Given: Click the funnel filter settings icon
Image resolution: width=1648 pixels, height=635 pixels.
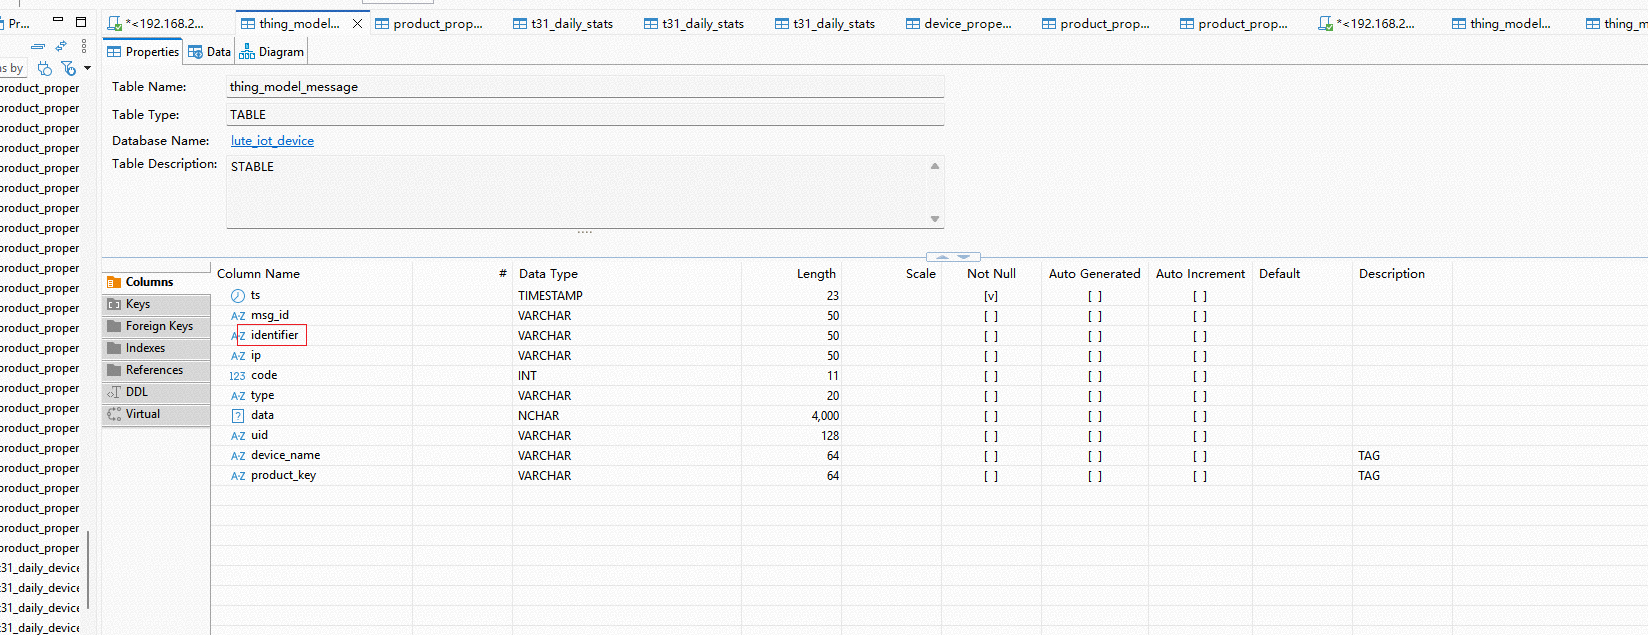Looking at the screenshot, I should coord(67,68).
